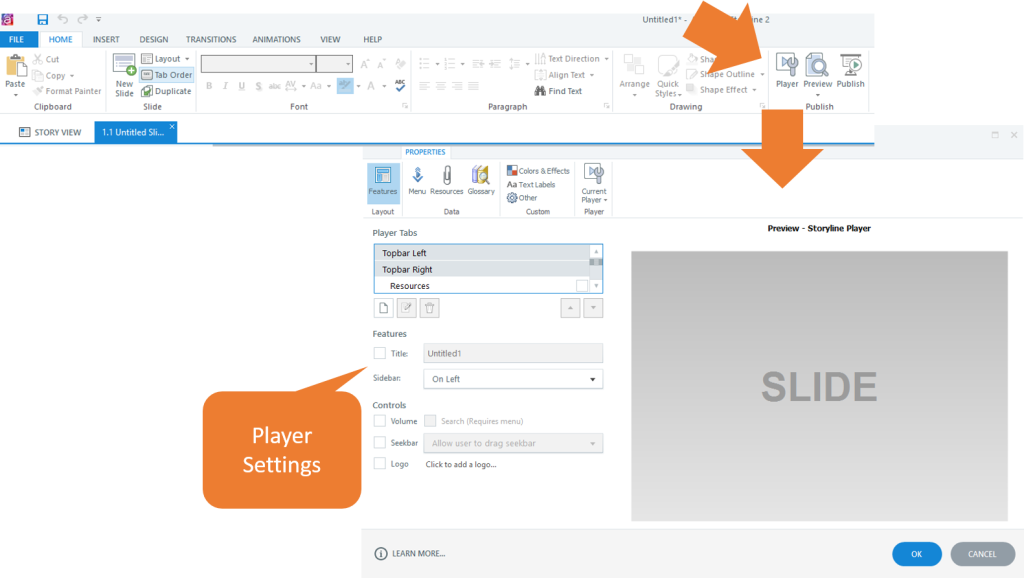Enable the Title checkbox

click(x=379, y=353)
